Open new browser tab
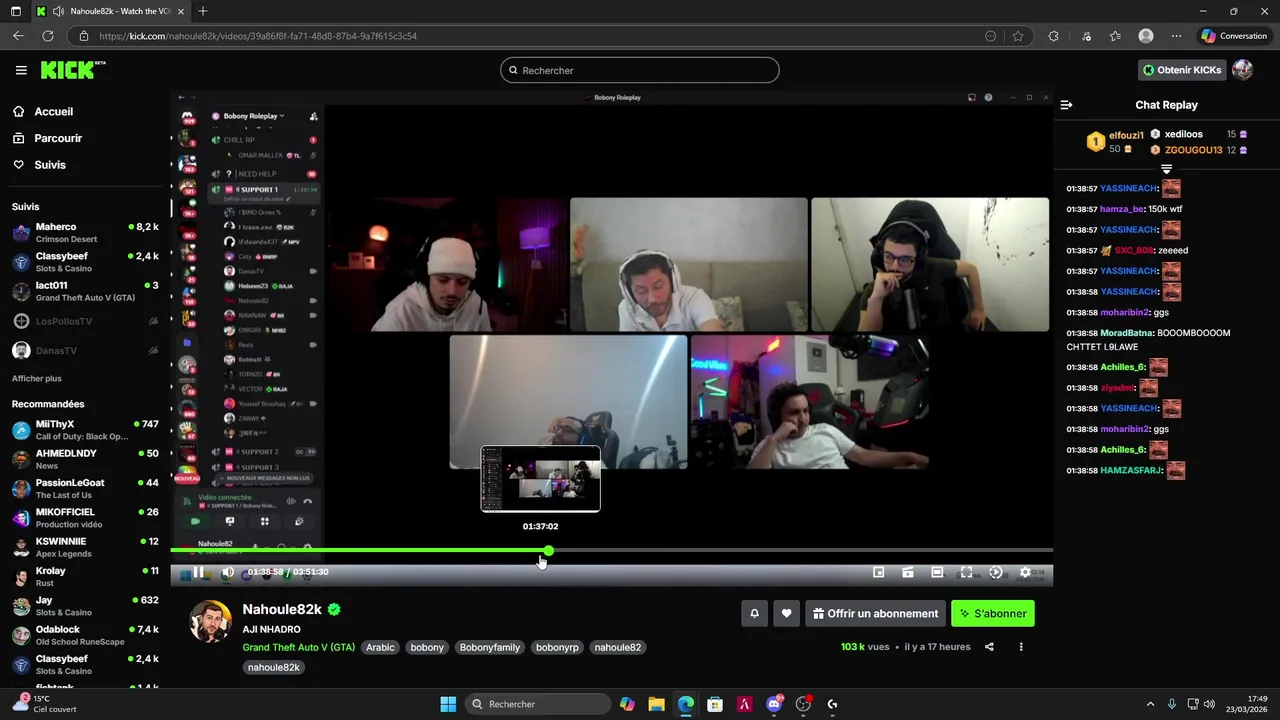 [203, 11]
